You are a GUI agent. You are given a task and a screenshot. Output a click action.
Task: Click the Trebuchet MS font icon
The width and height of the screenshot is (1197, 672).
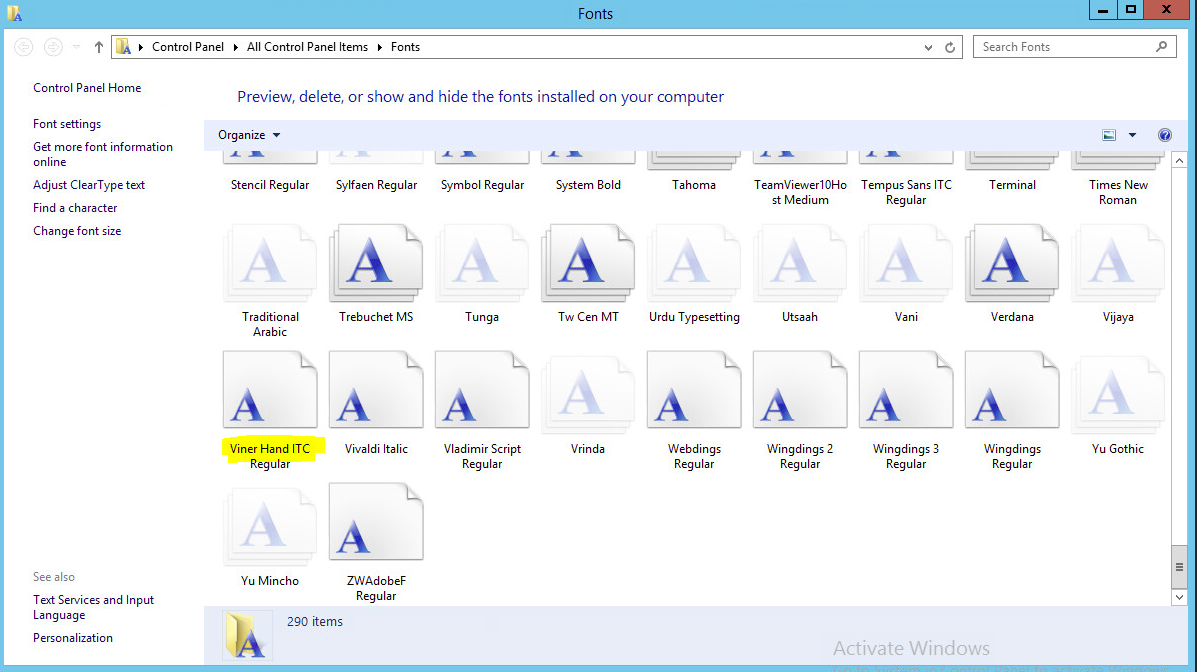click(x=376, y=263)
